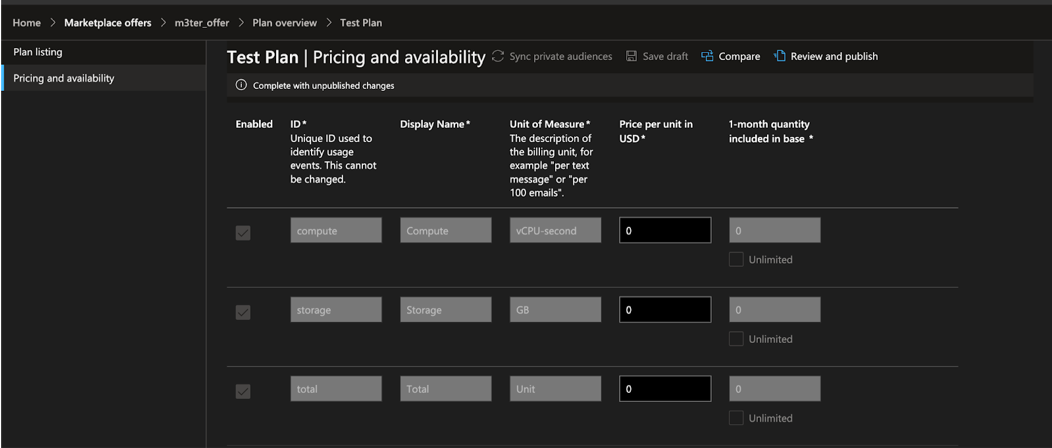The width and height of the screenshot is (1052, 448).
Task: Click the Sync private audiences refresh icon
Action: tap(498, 57)
